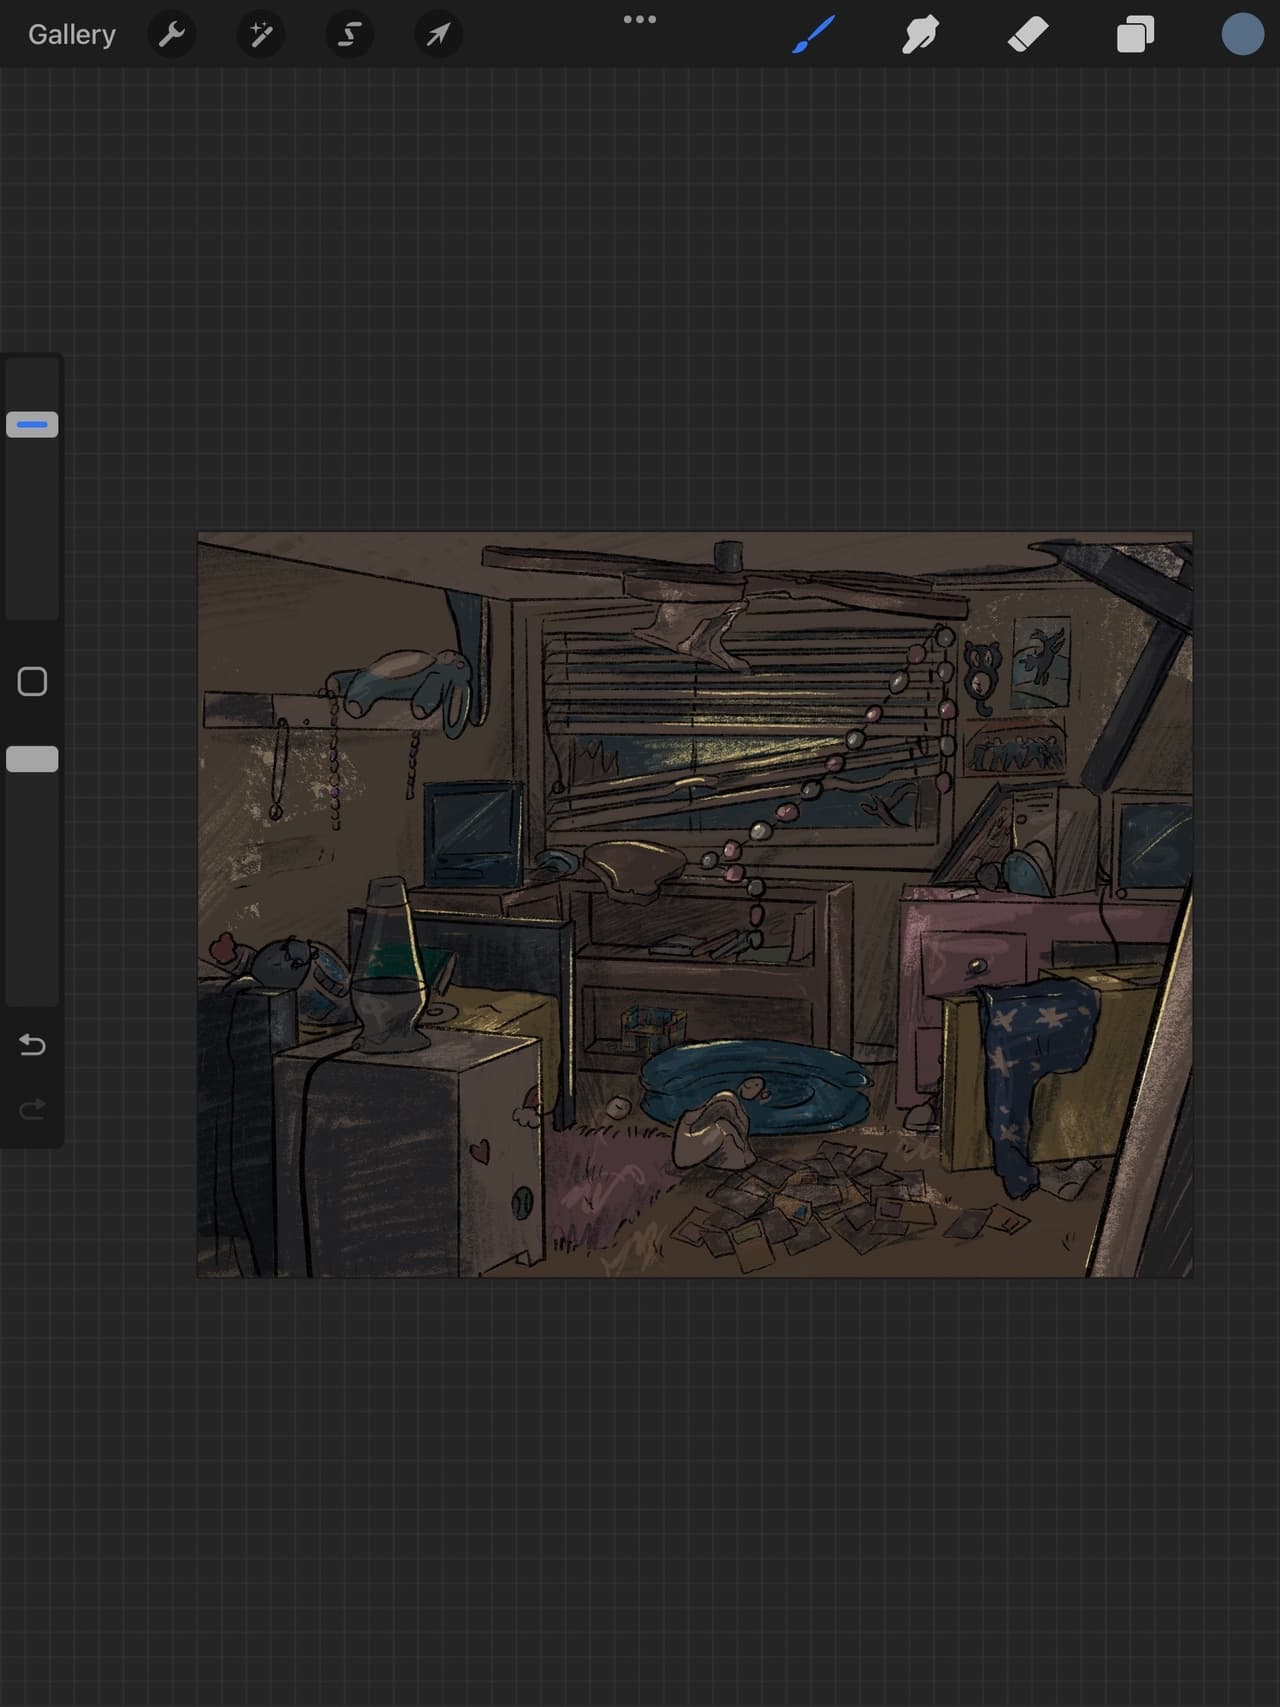Open the Adjustments magic wand menu
This screenshot has width=1280, height=1707.
[261, 35]
